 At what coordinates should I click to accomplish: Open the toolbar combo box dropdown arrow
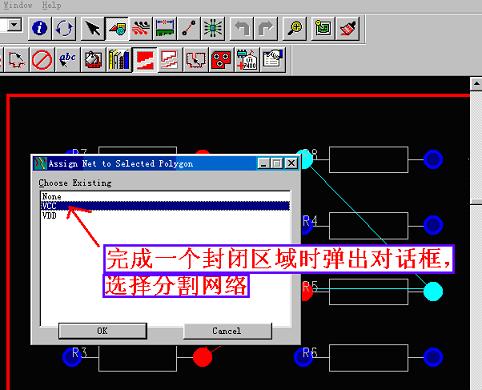[14, 25]
